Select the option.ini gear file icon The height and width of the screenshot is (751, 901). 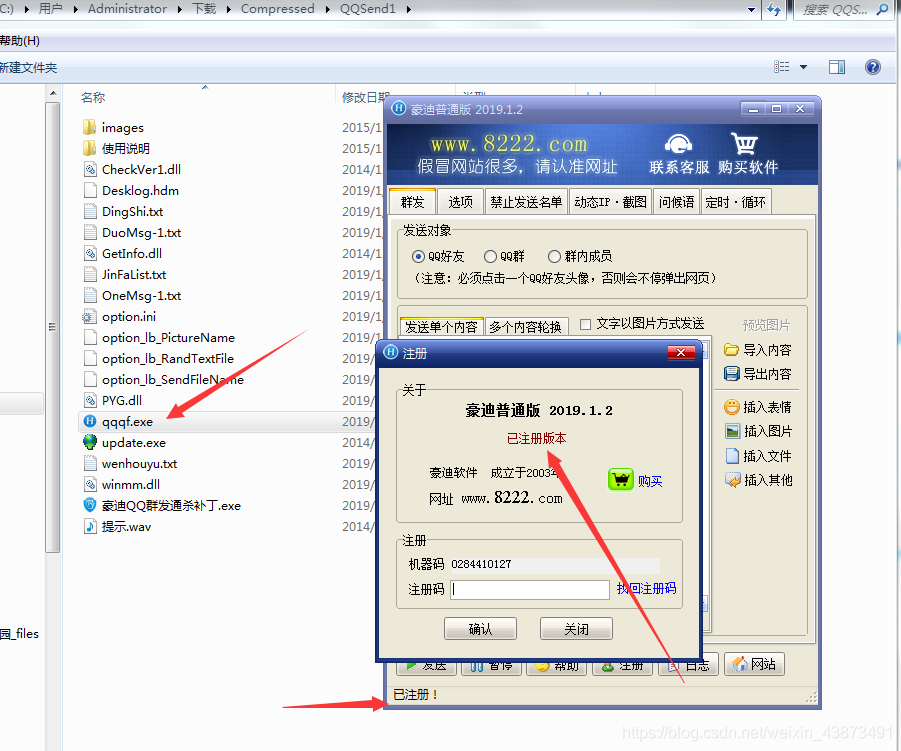tap(89, 316)
